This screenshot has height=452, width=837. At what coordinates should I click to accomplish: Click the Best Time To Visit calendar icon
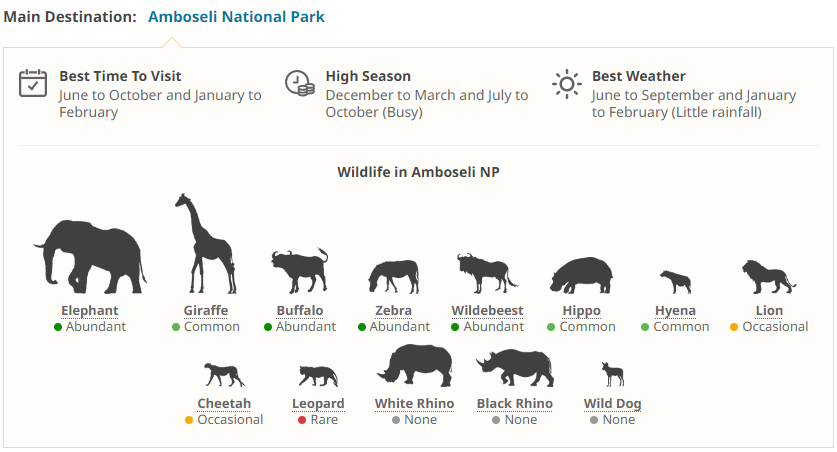coord(33,83)
